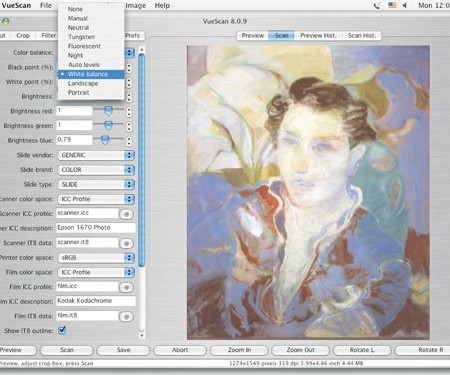Switch to the Prefs tab
Image resolution: width=450 pixels, height=375 pixels.
[134, 35]
